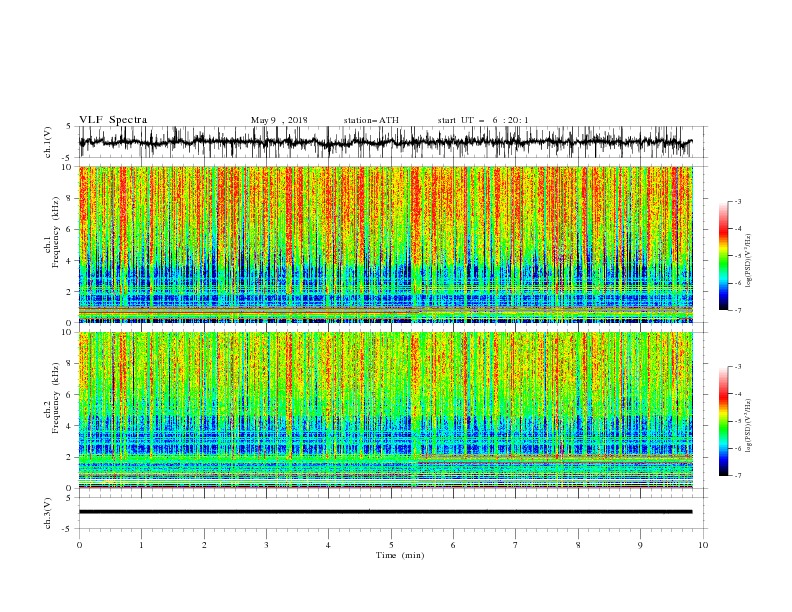Click time axis tick label '8'
Screen dimensions: 792x612
[x=578, y=545]
